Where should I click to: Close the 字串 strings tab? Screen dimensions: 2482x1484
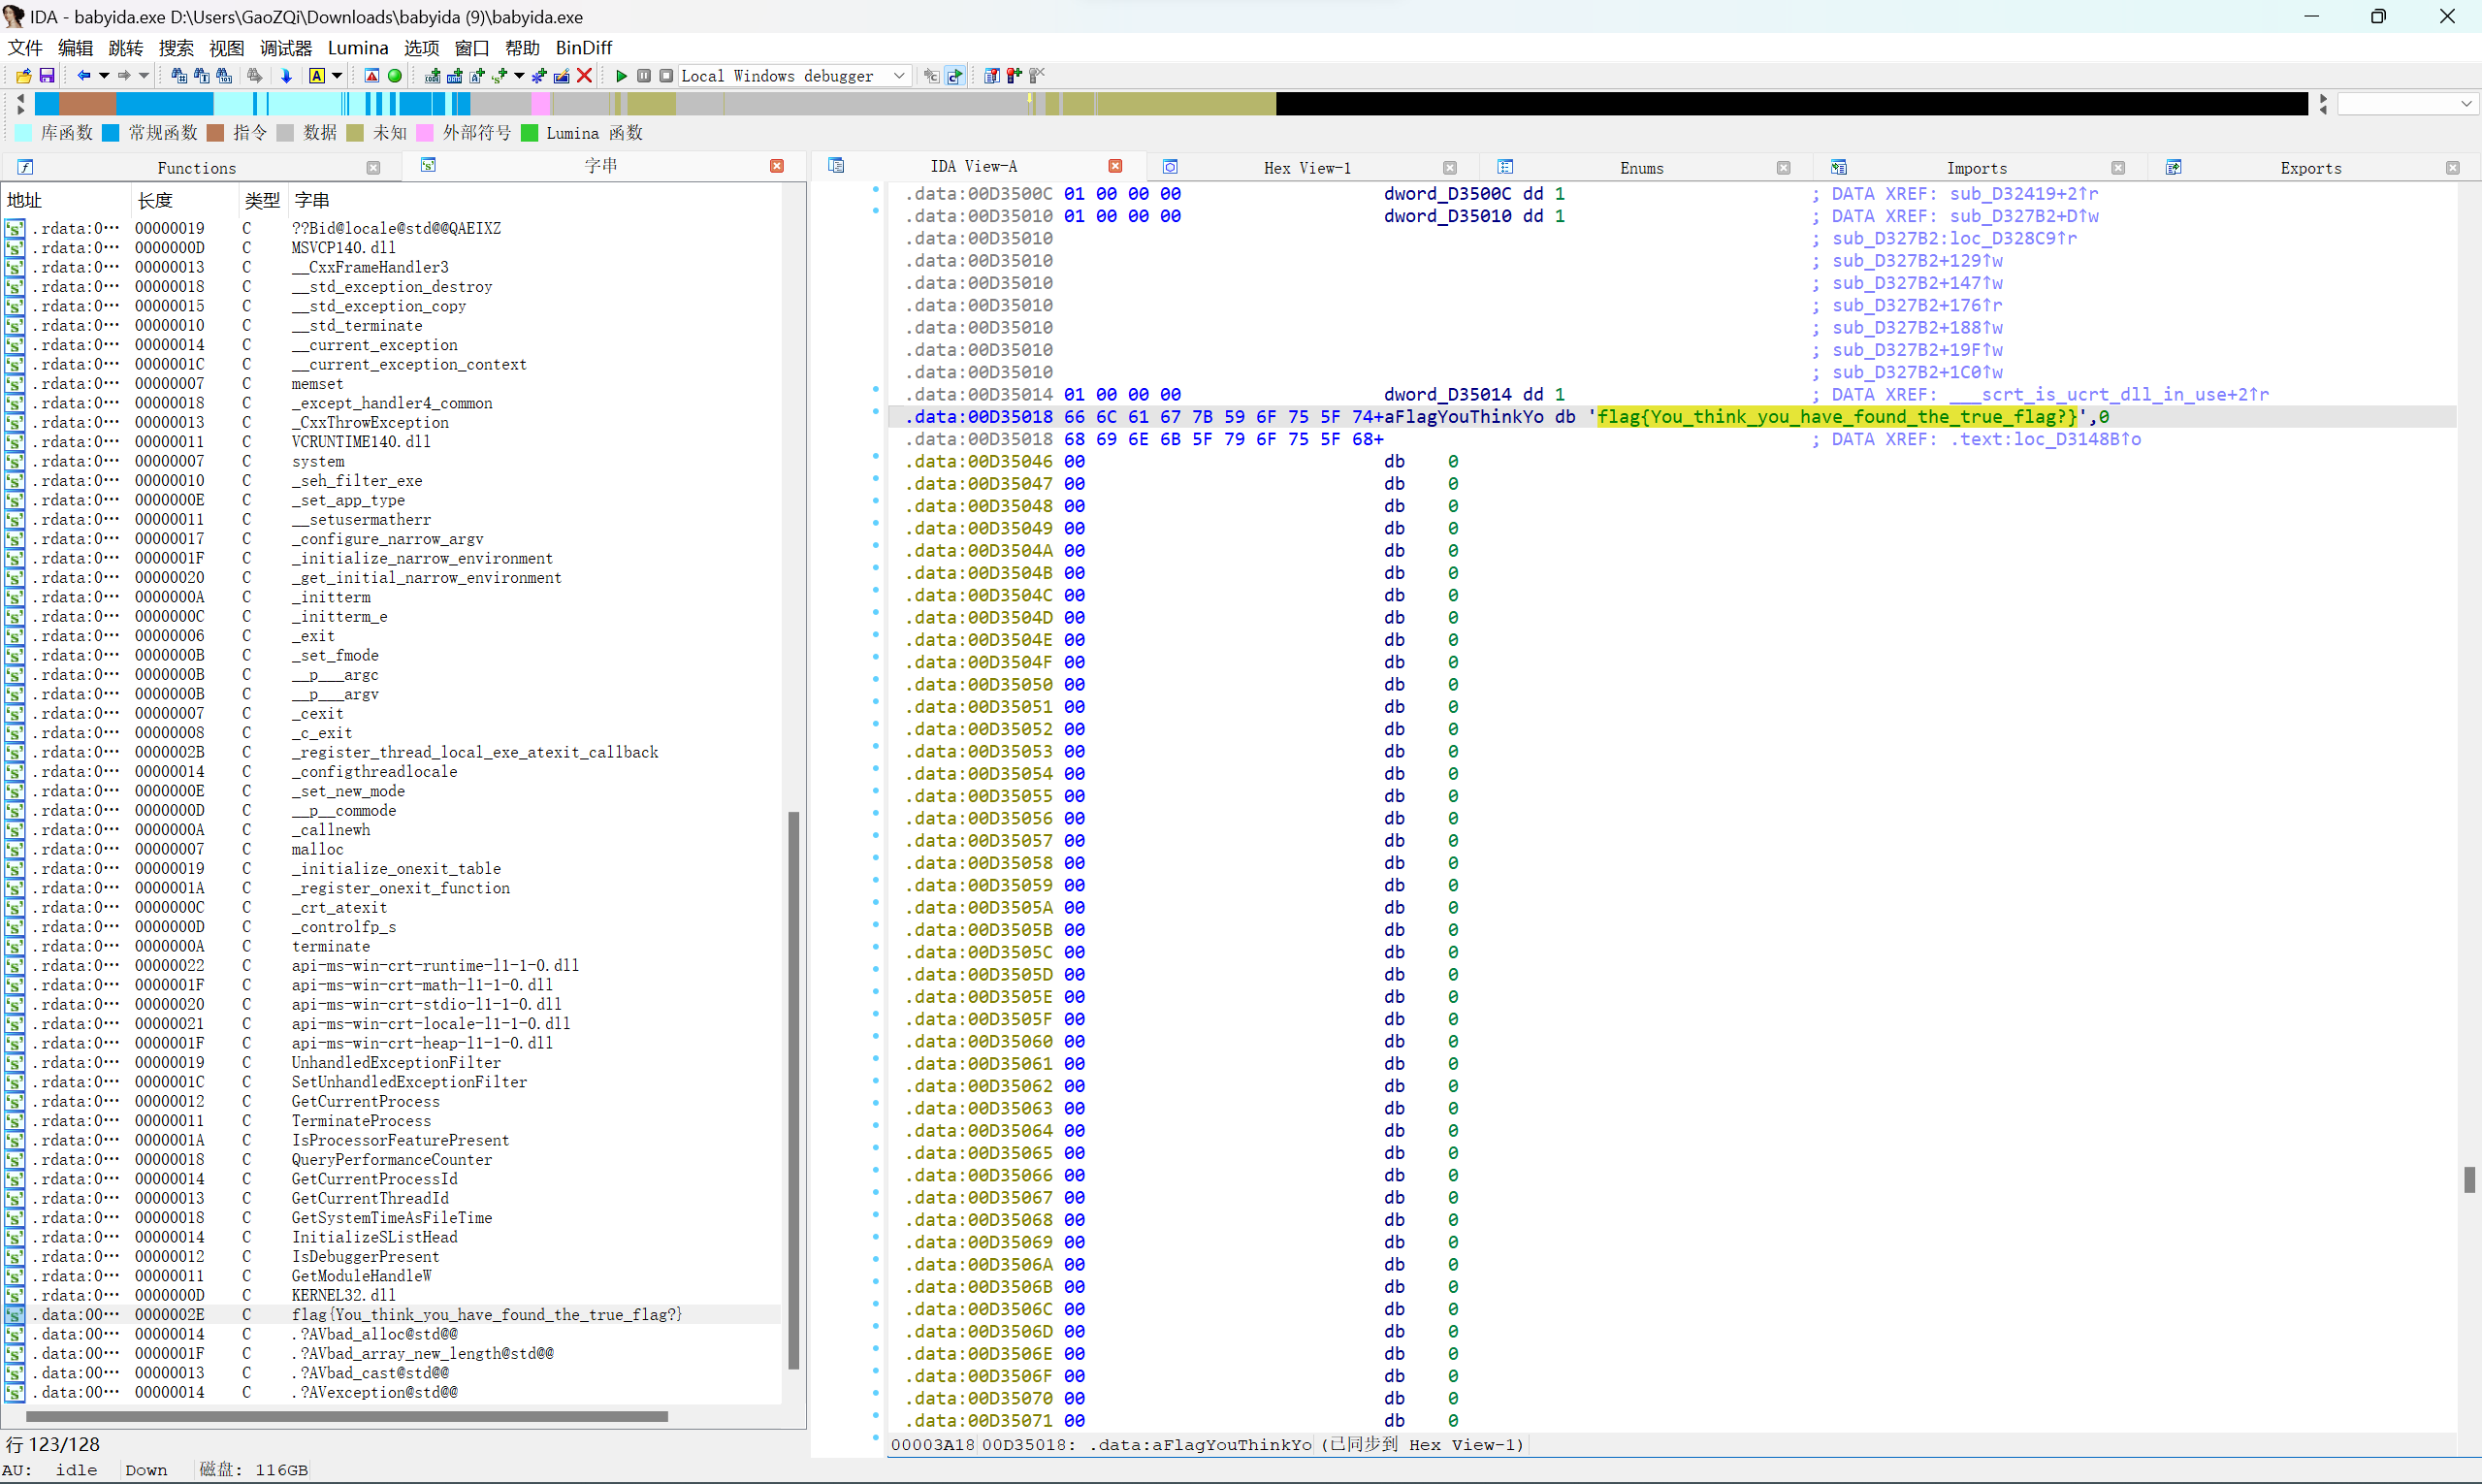tap(777, 166)
